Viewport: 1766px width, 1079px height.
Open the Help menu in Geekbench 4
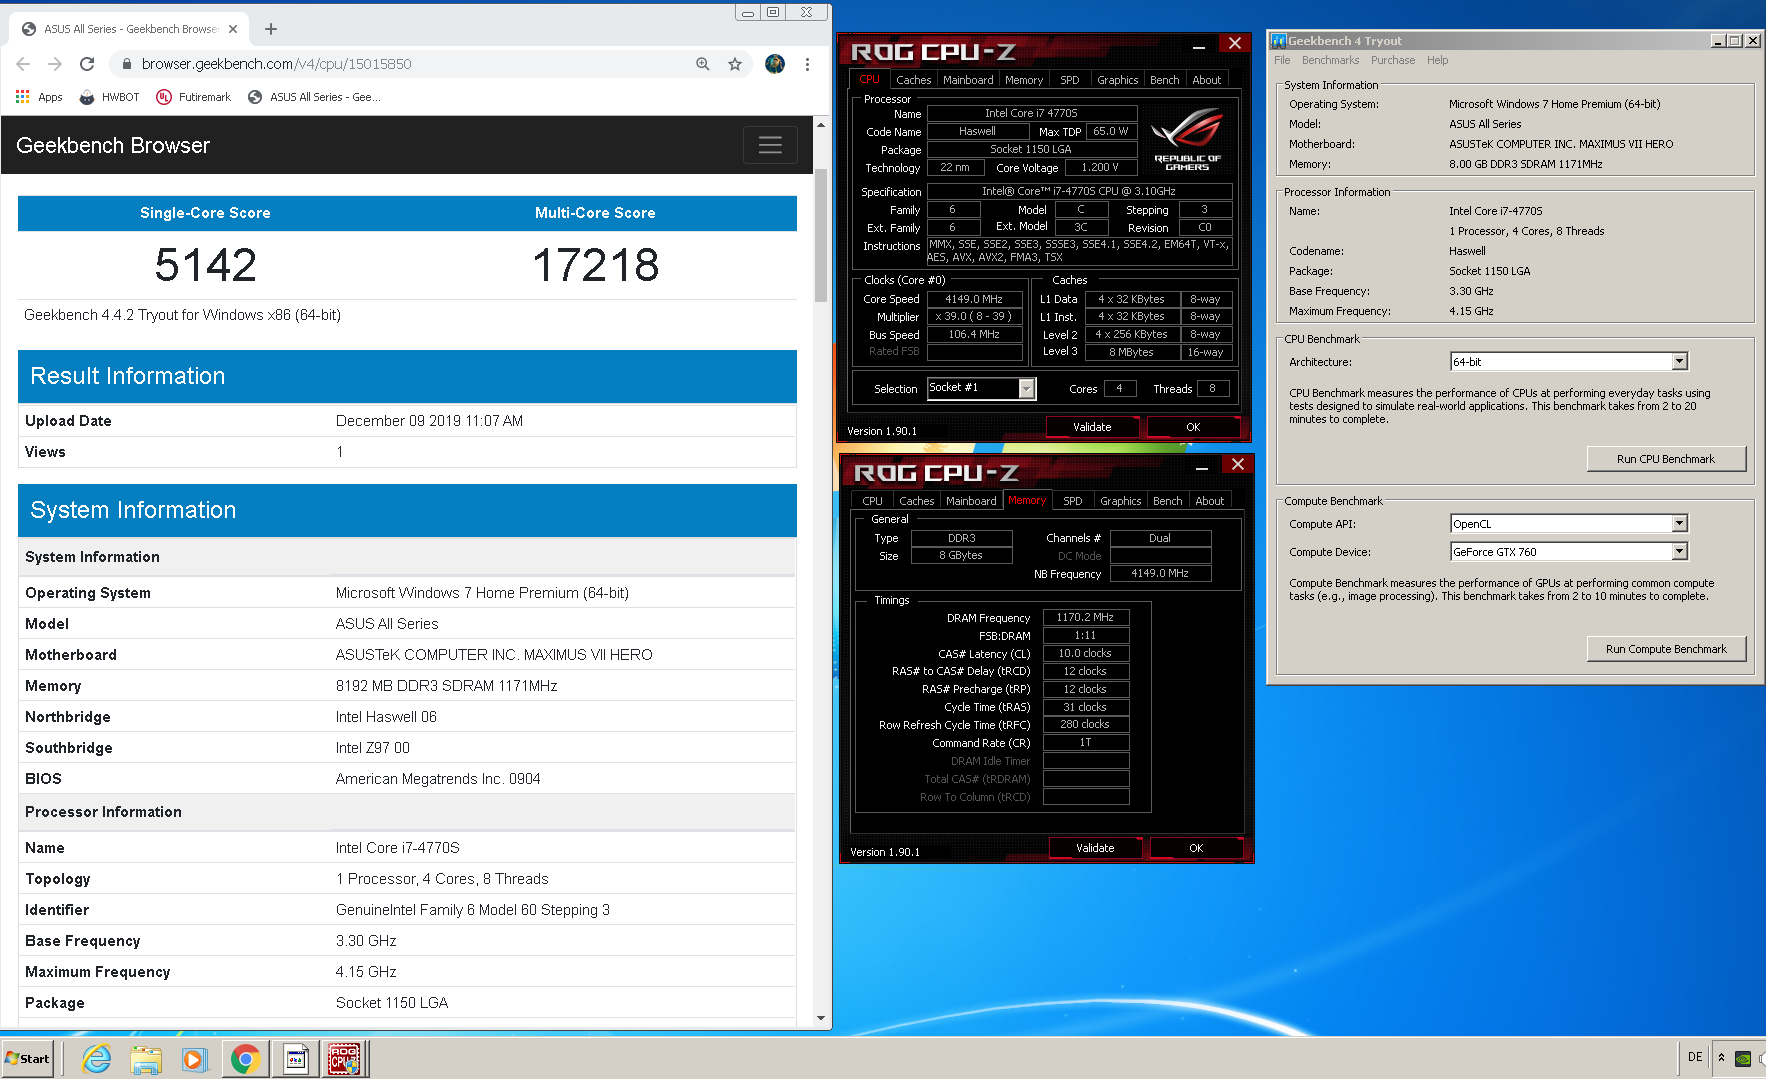1437,60
